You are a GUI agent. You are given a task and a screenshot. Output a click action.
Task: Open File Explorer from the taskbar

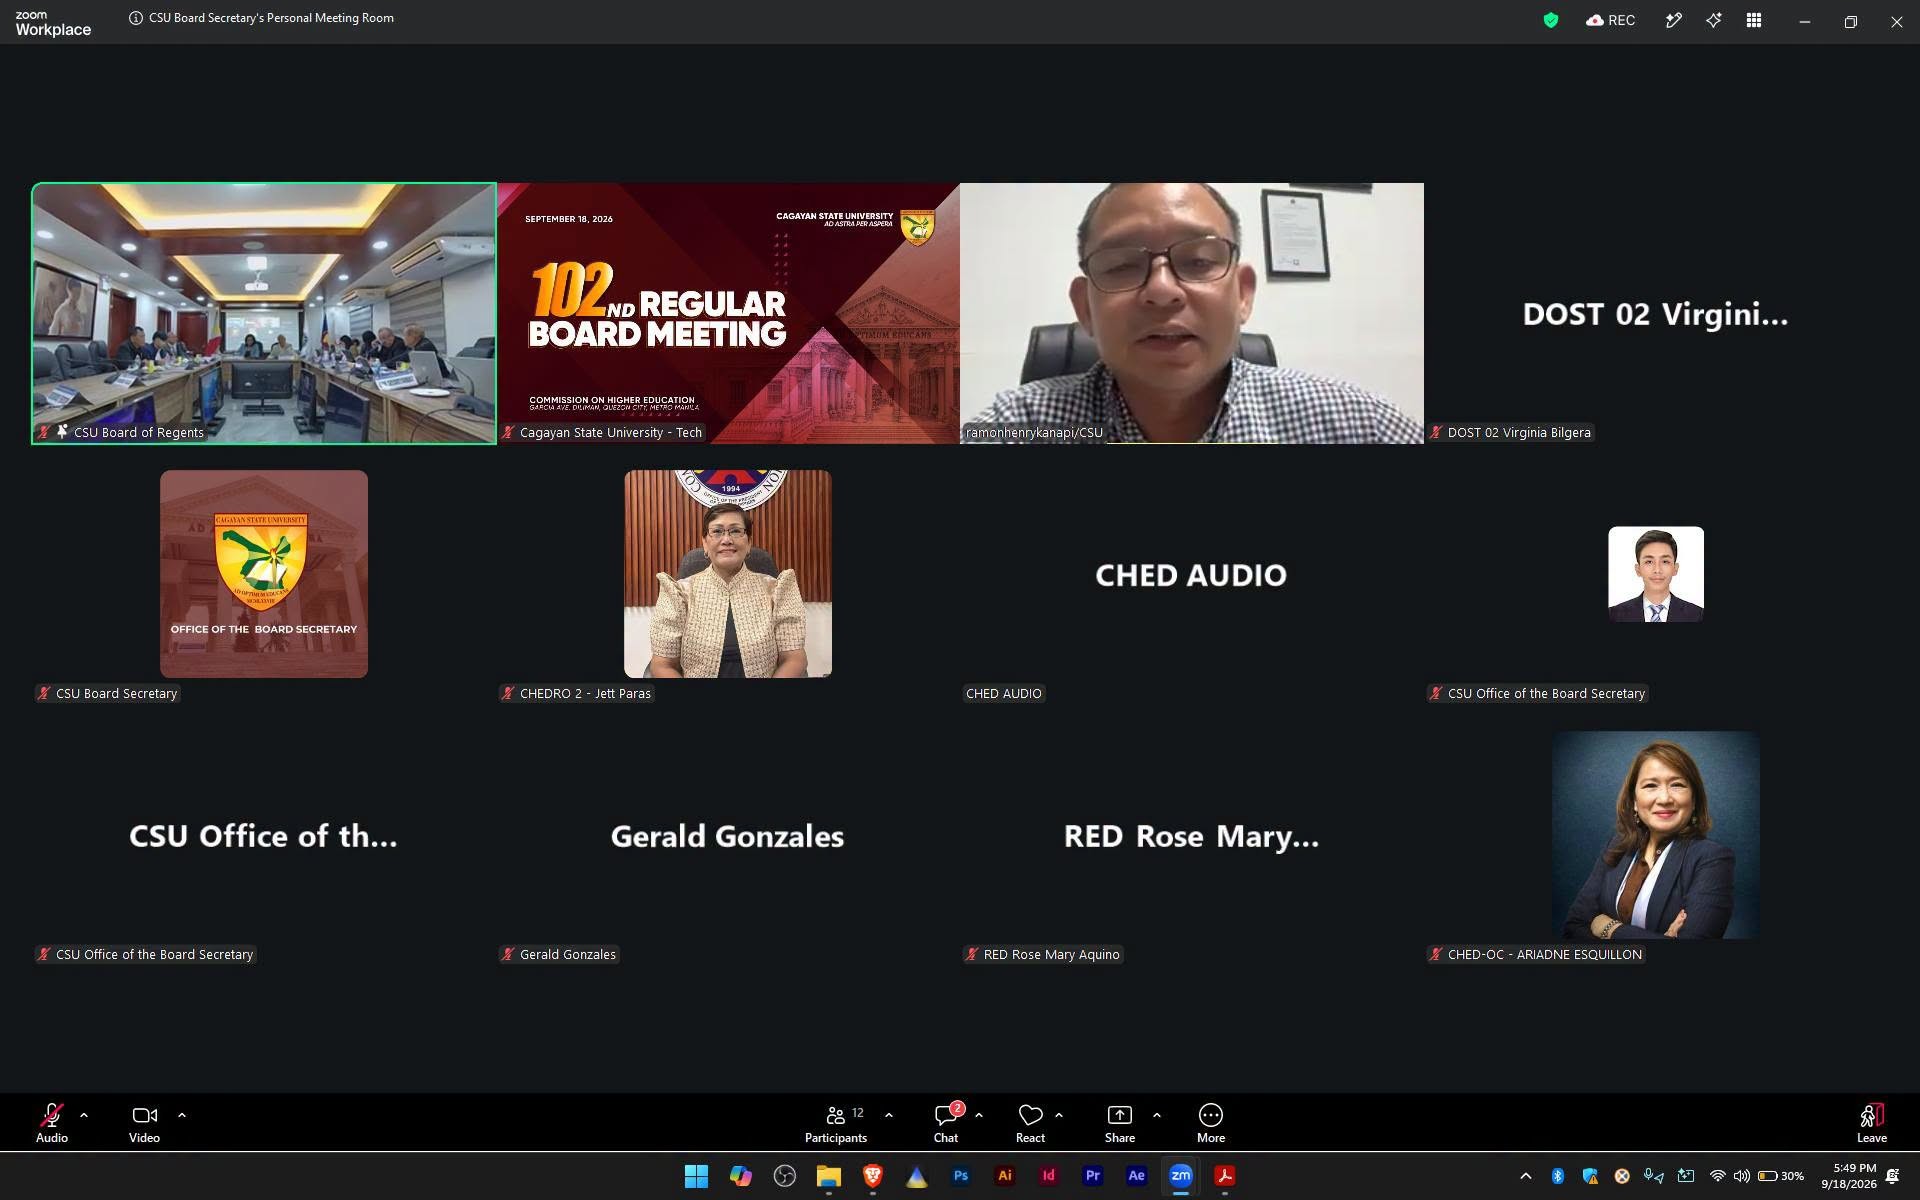[x=828, y=1176]
